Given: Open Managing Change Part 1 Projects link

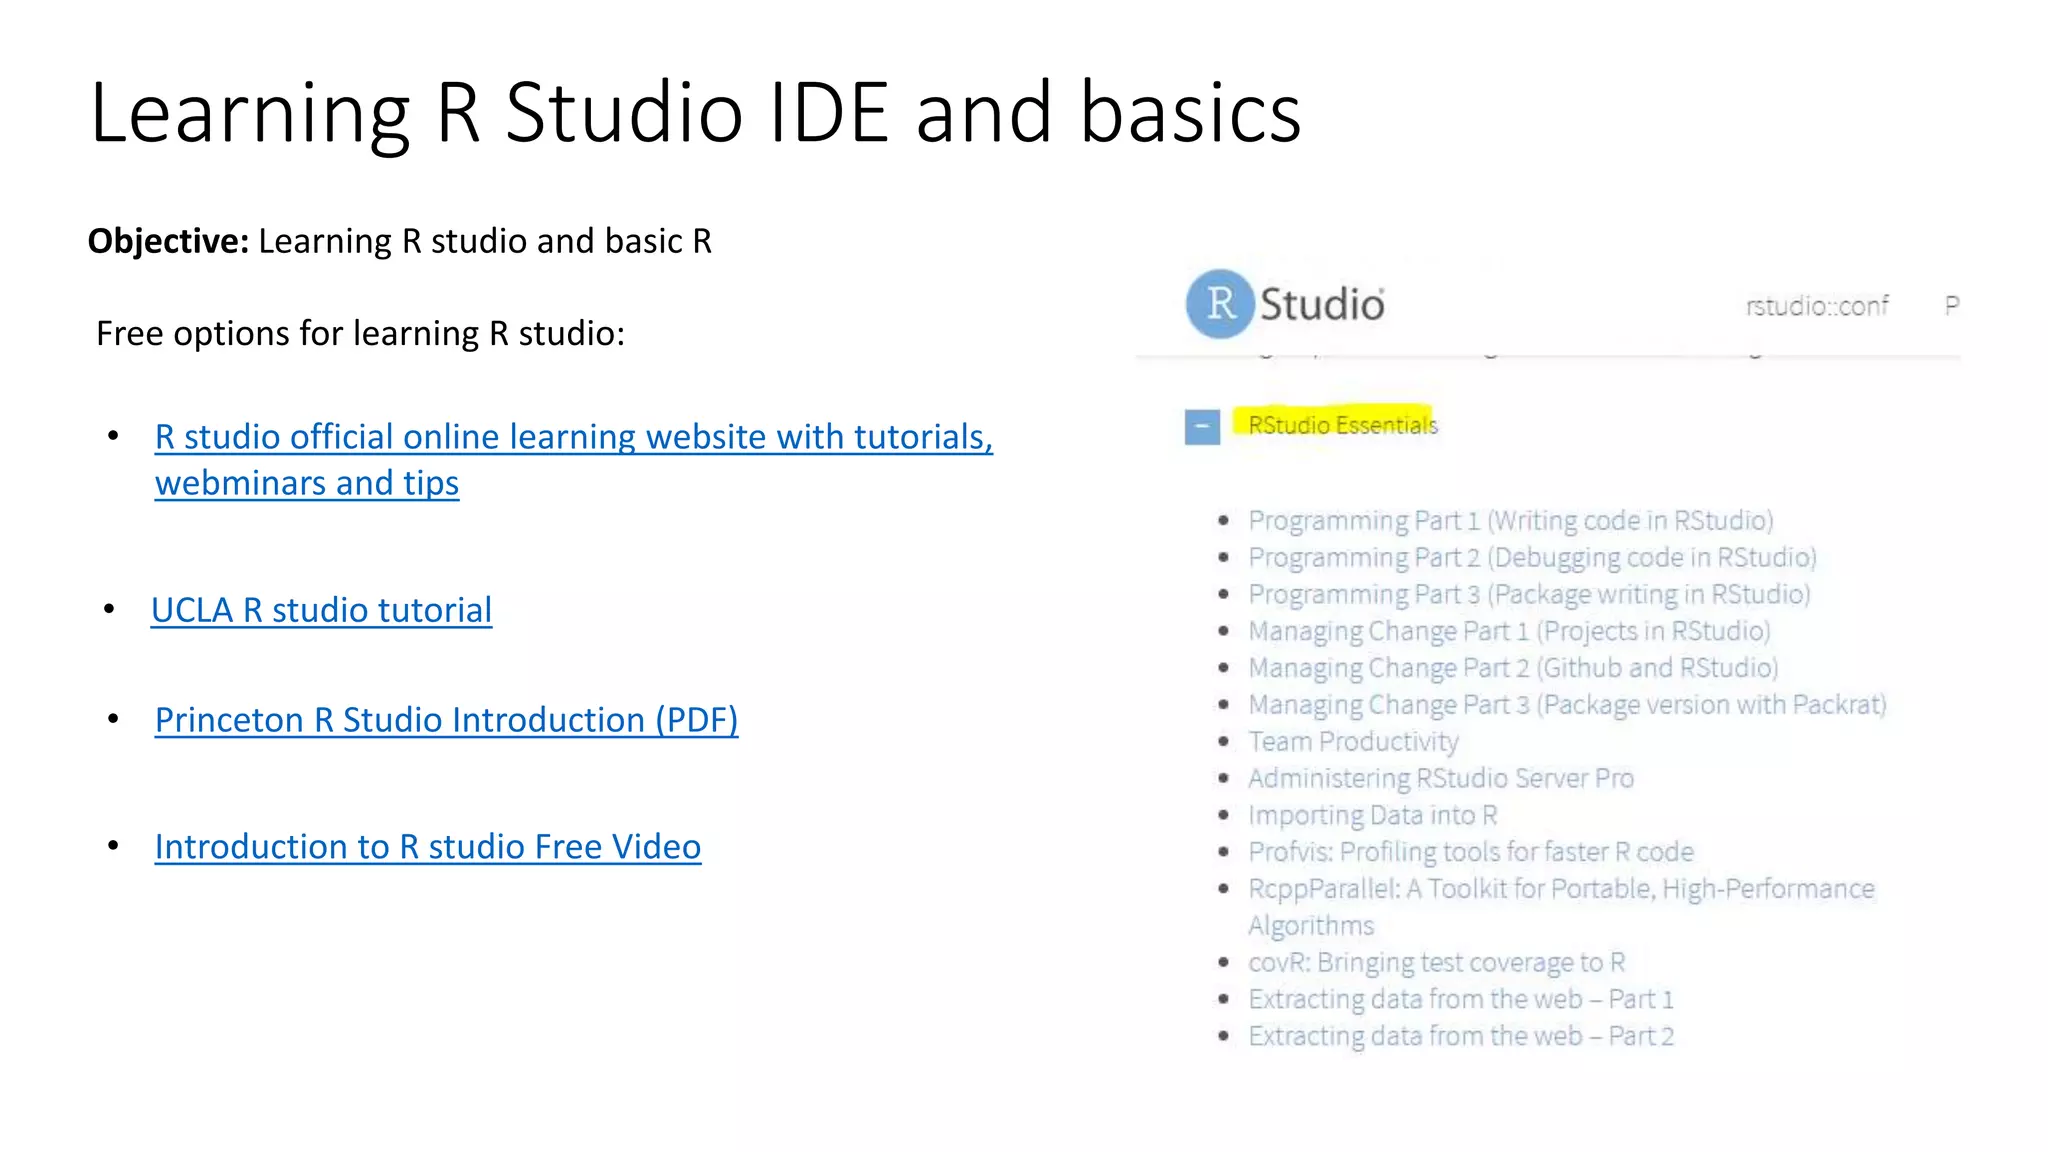Looking at the screenshot, I should point(1508,631).
